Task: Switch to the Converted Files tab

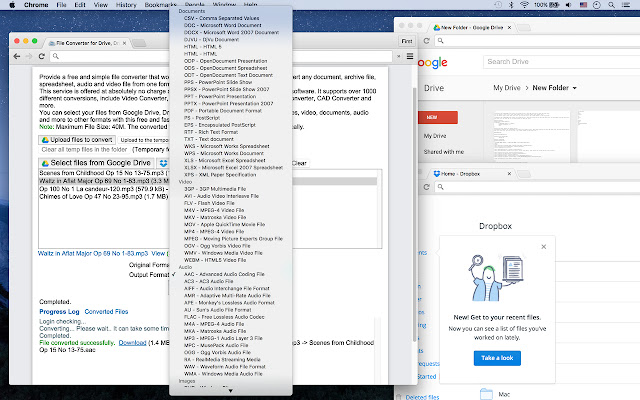Action: [106, 312]
